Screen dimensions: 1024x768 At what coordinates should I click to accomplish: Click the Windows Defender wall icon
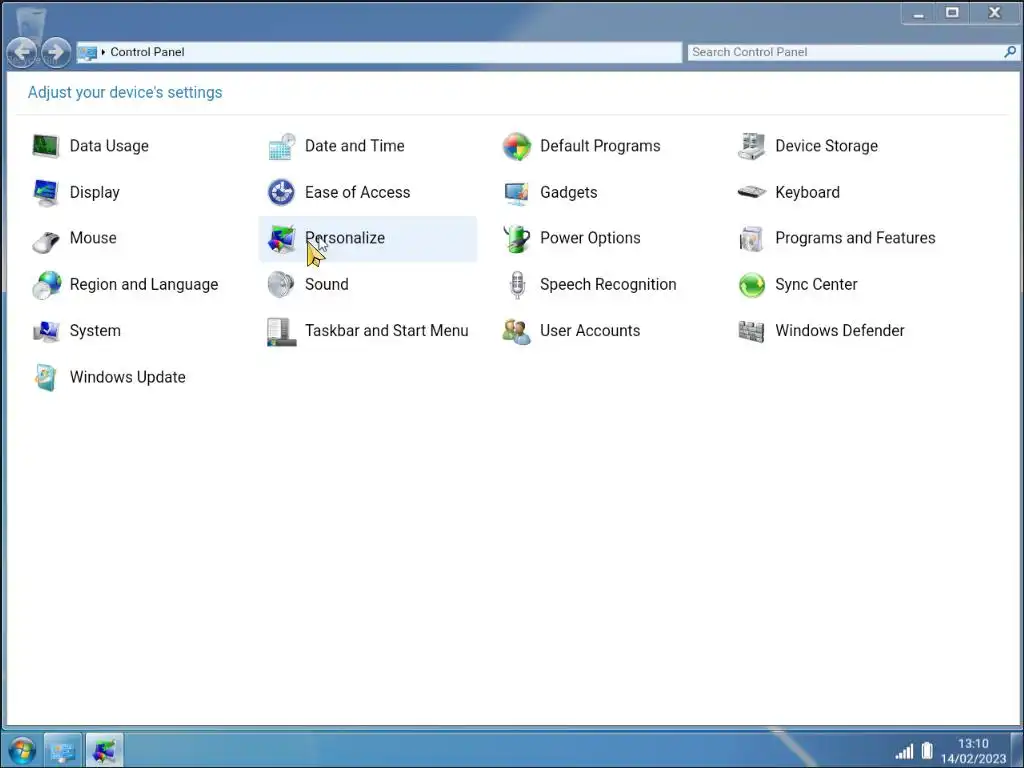pos(752,332)
